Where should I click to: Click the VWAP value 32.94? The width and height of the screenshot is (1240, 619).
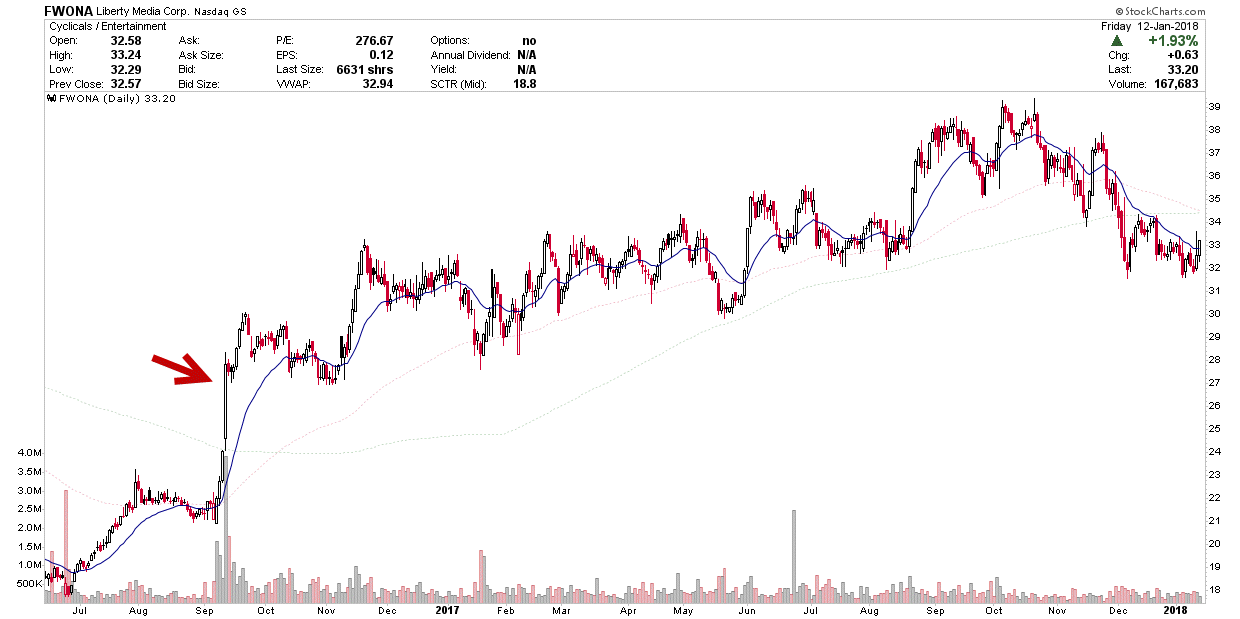point(379,84)
